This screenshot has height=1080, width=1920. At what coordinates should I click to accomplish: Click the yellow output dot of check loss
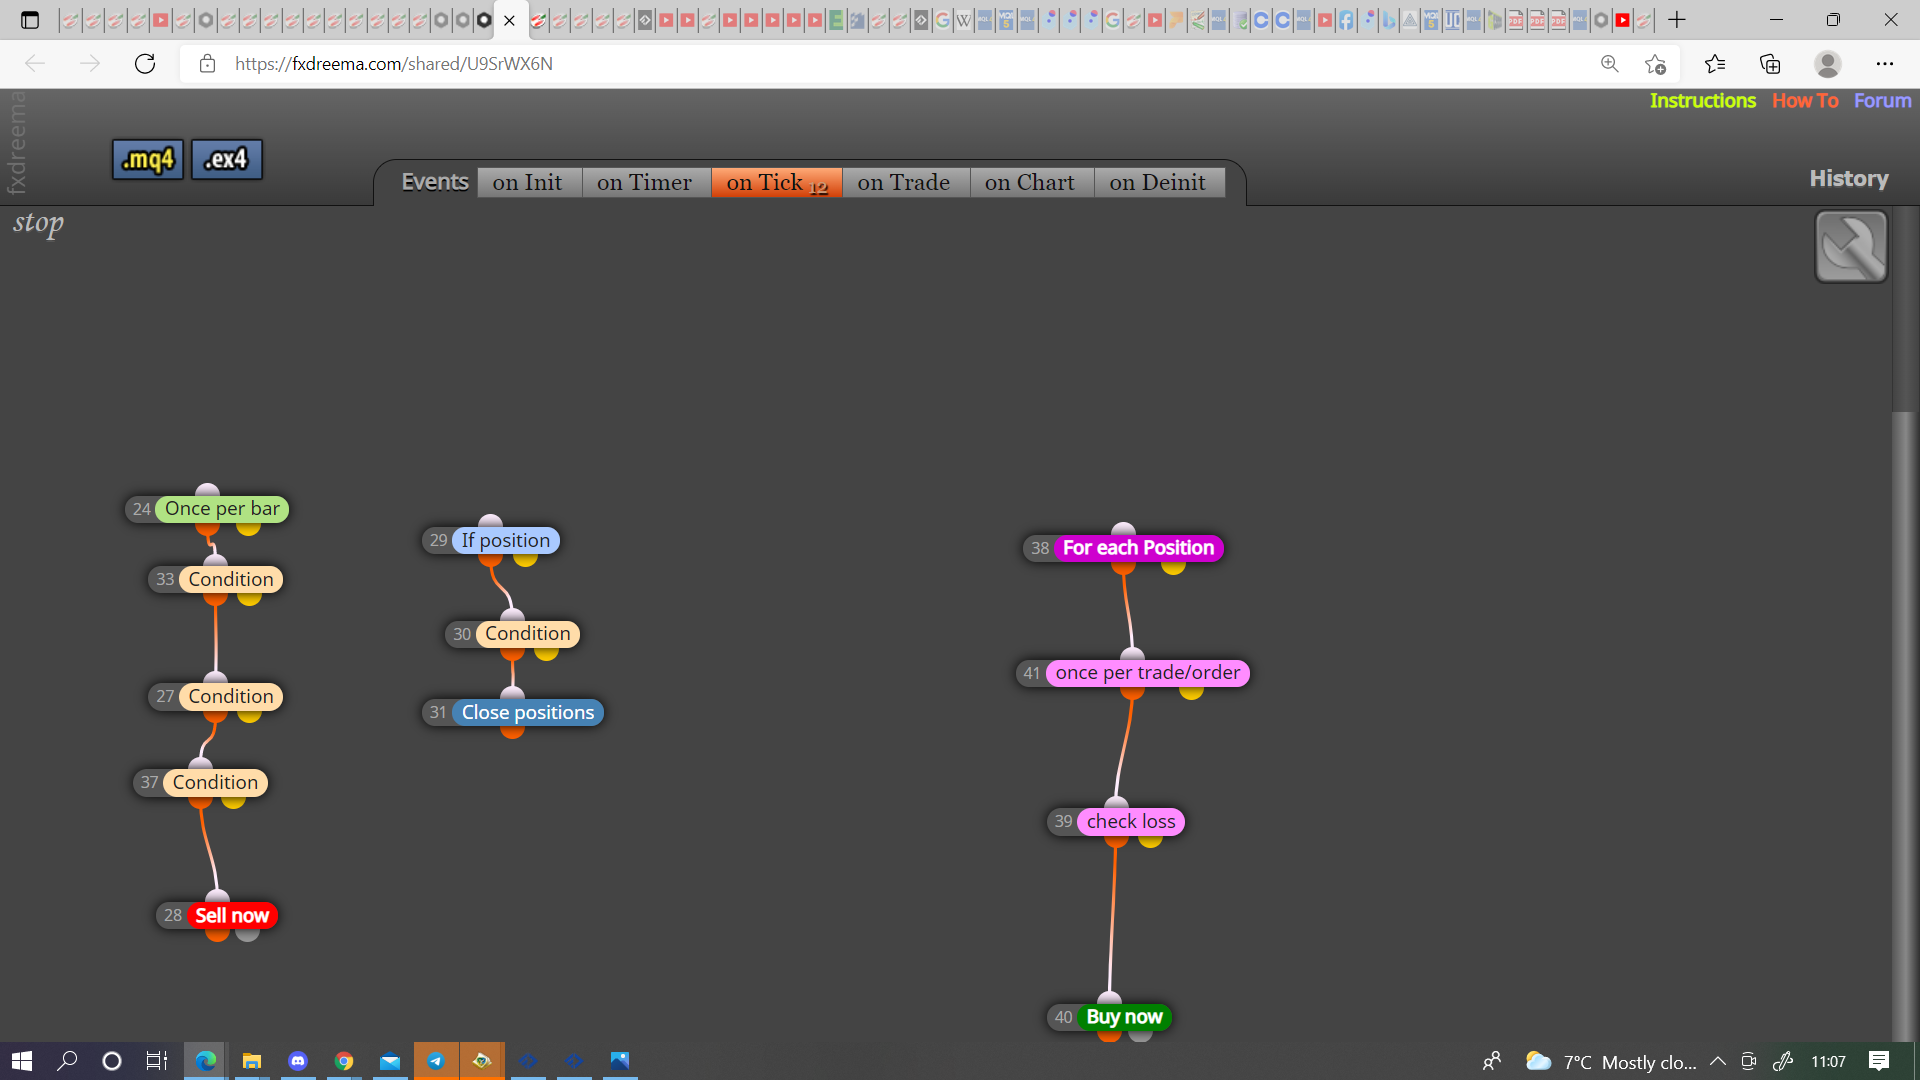[1151, 840]
